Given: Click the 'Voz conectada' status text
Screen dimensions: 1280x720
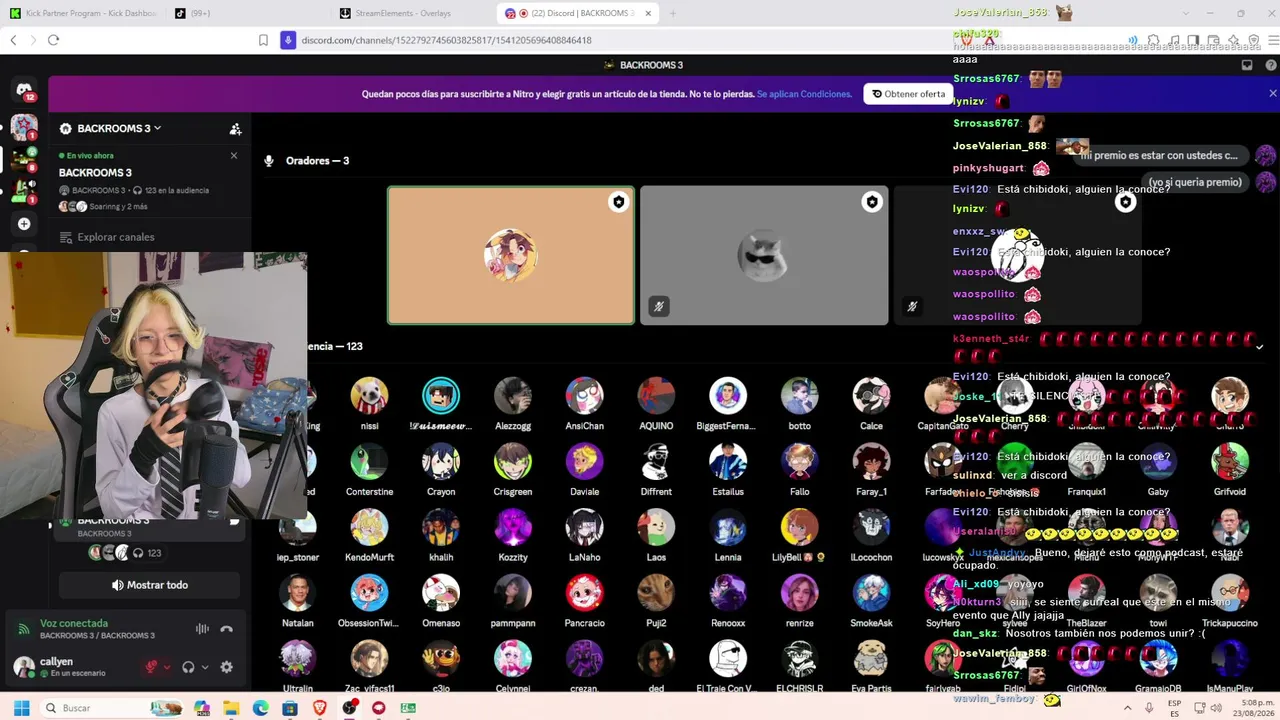Looking at the screenshot, I should click(x=74, y=623).
